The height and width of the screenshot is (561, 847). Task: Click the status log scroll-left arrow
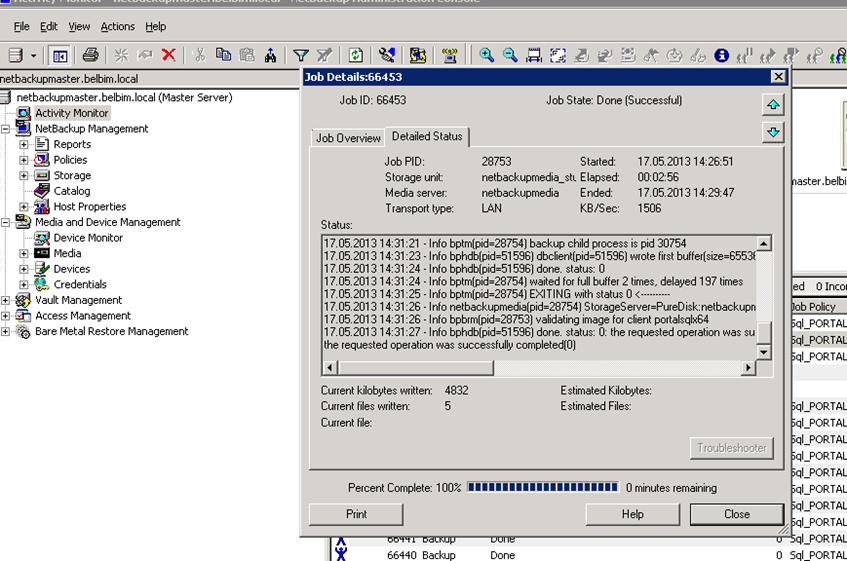click(x=330, y=368)
